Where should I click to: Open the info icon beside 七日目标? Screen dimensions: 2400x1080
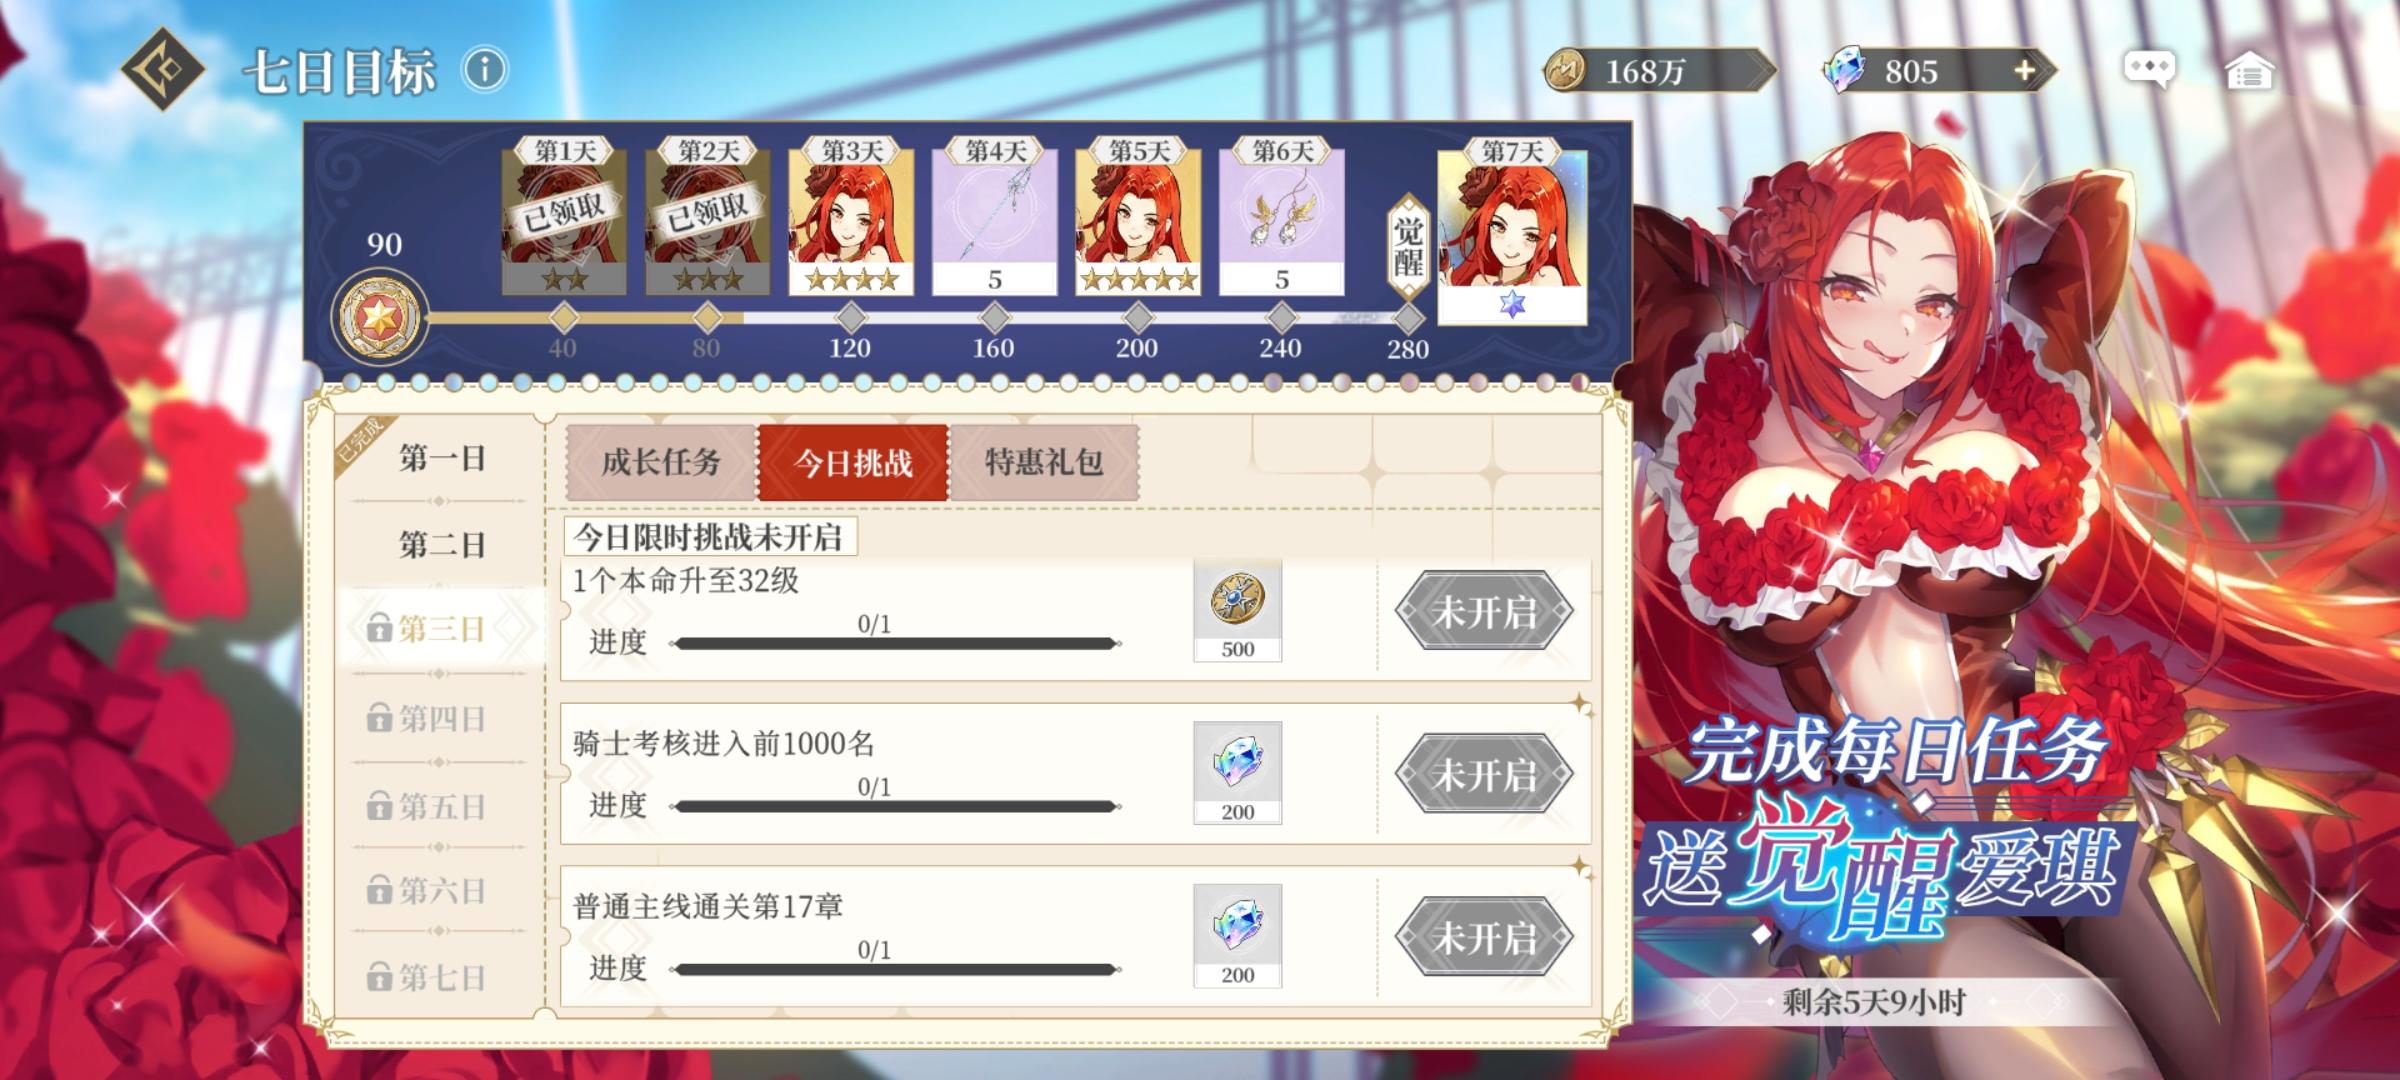[x=486, y=70]
